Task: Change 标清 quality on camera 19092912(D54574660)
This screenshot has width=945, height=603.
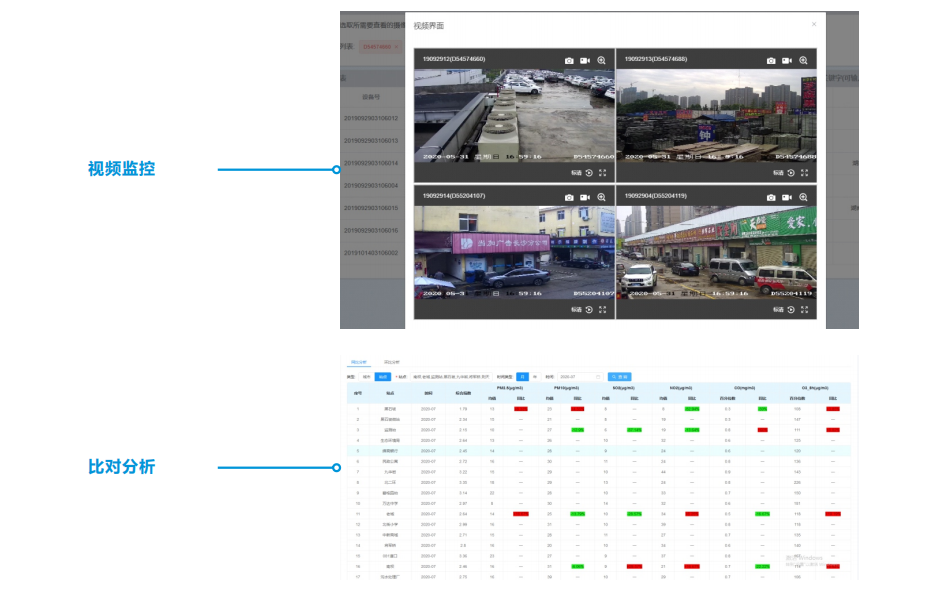Action: pos(576,173)
